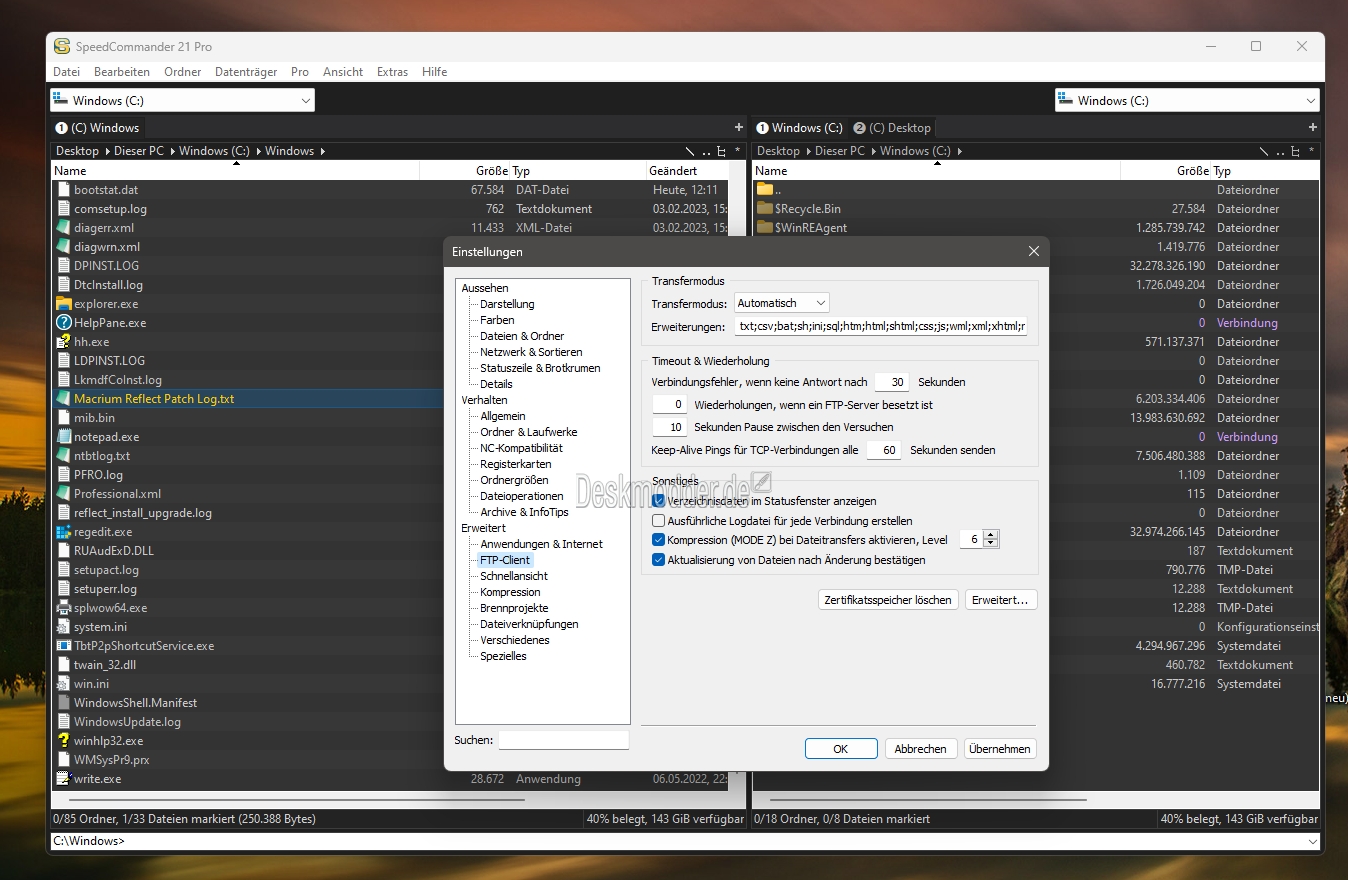1348x880 pixels.
Task: Click the timeout seconds field showing 30
Action: (892, 382)
